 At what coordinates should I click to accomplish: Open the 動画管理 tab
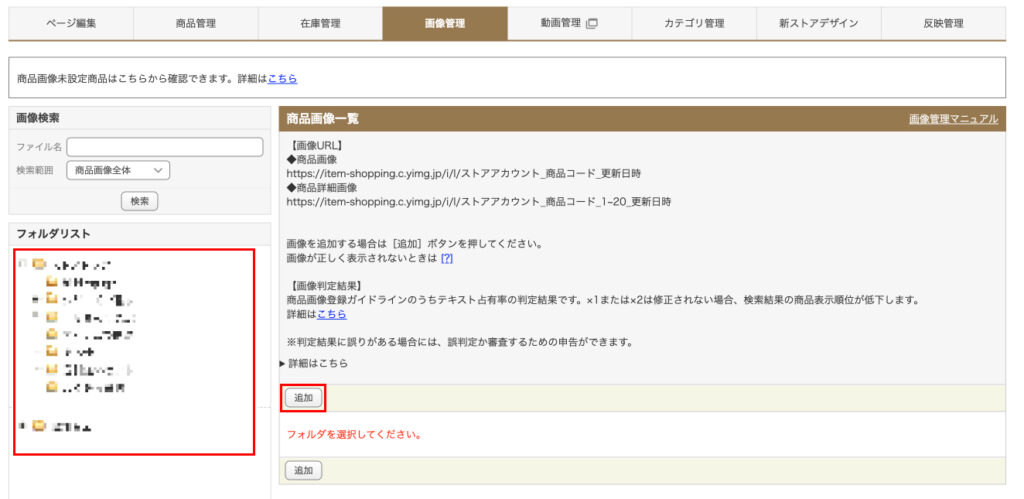[x=569, y=24]
